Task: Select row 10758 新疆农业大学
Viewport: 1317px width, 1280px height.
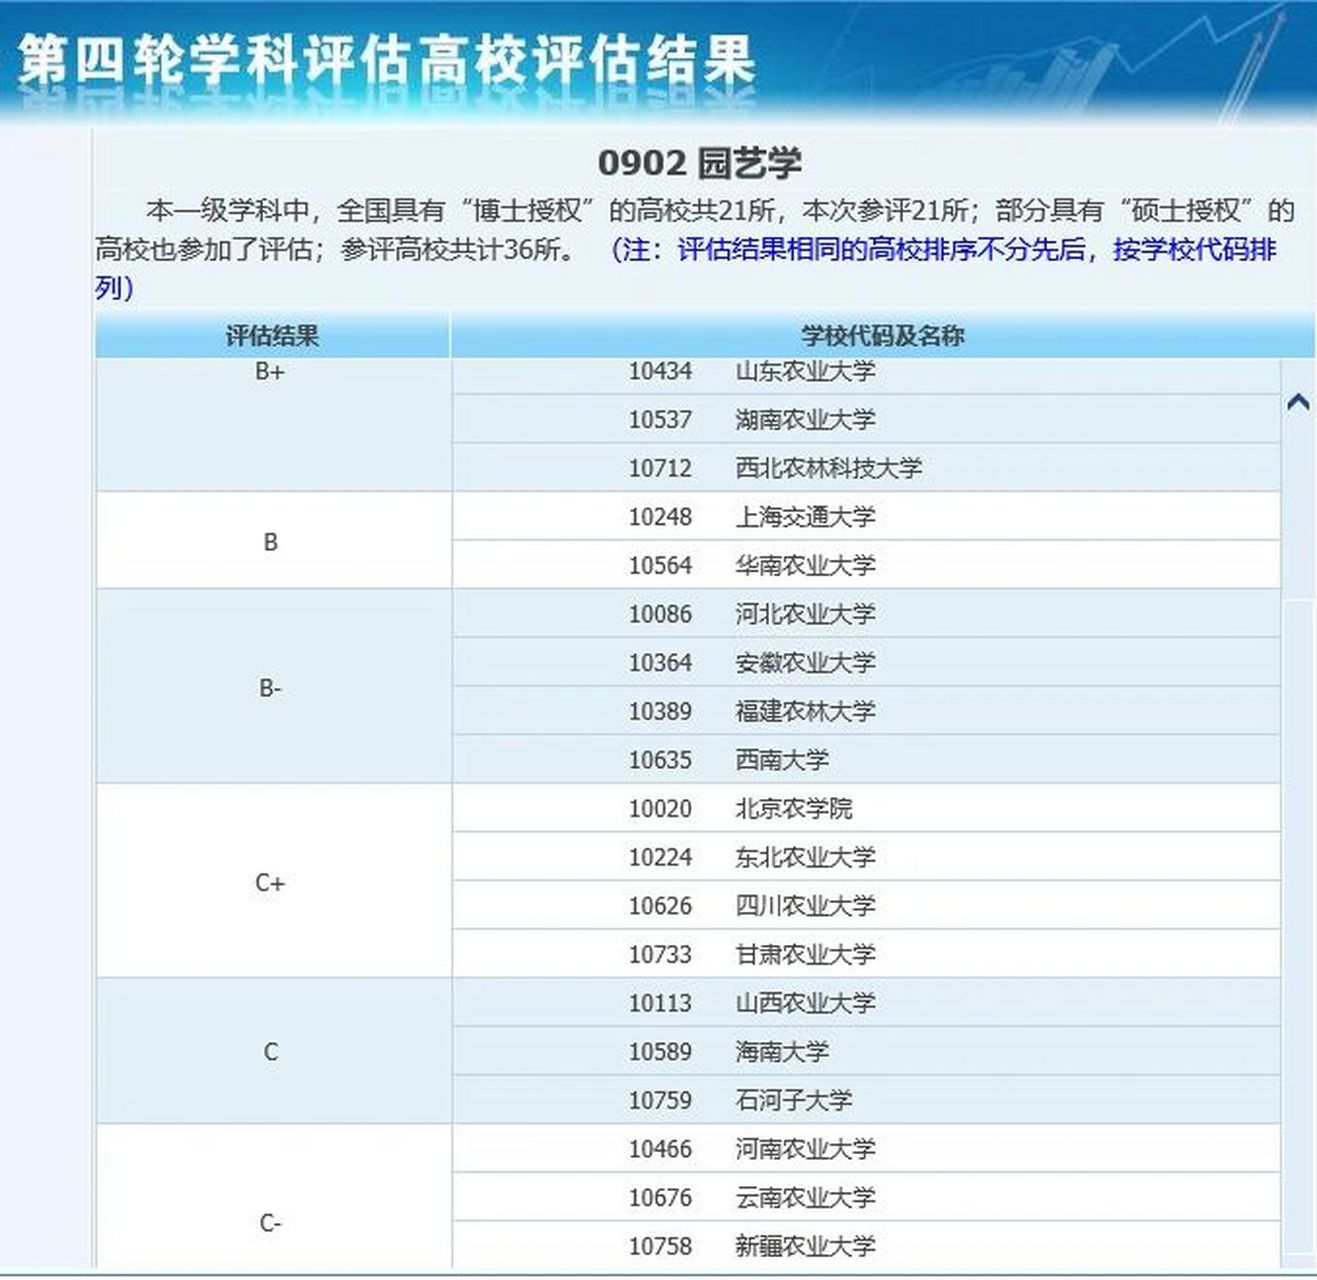Action: point(866,1246)
